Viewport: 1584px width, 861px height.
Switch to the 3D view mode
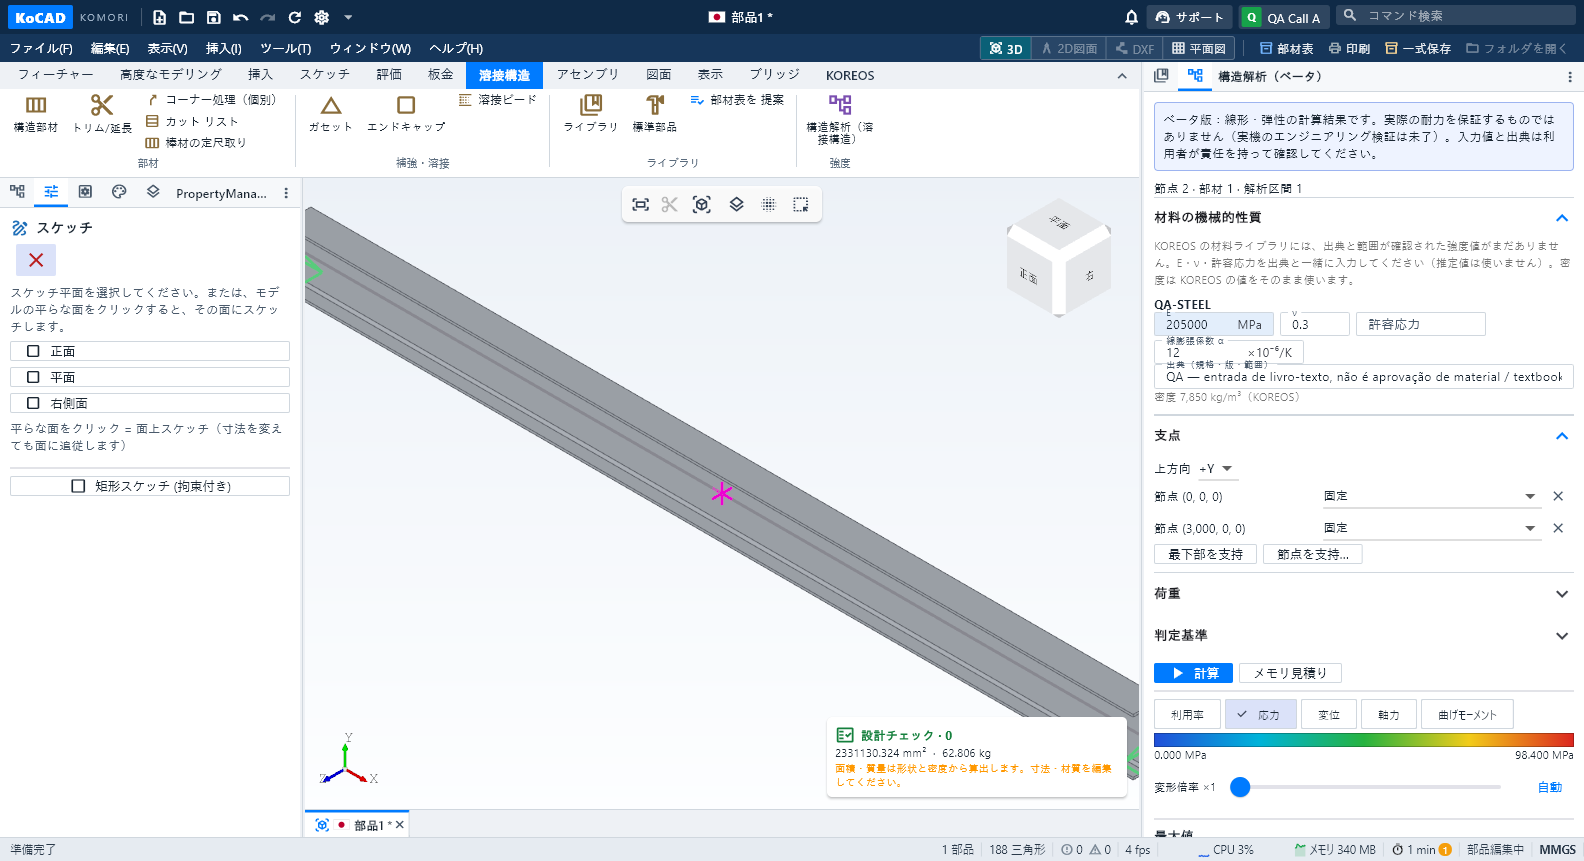1006,48
